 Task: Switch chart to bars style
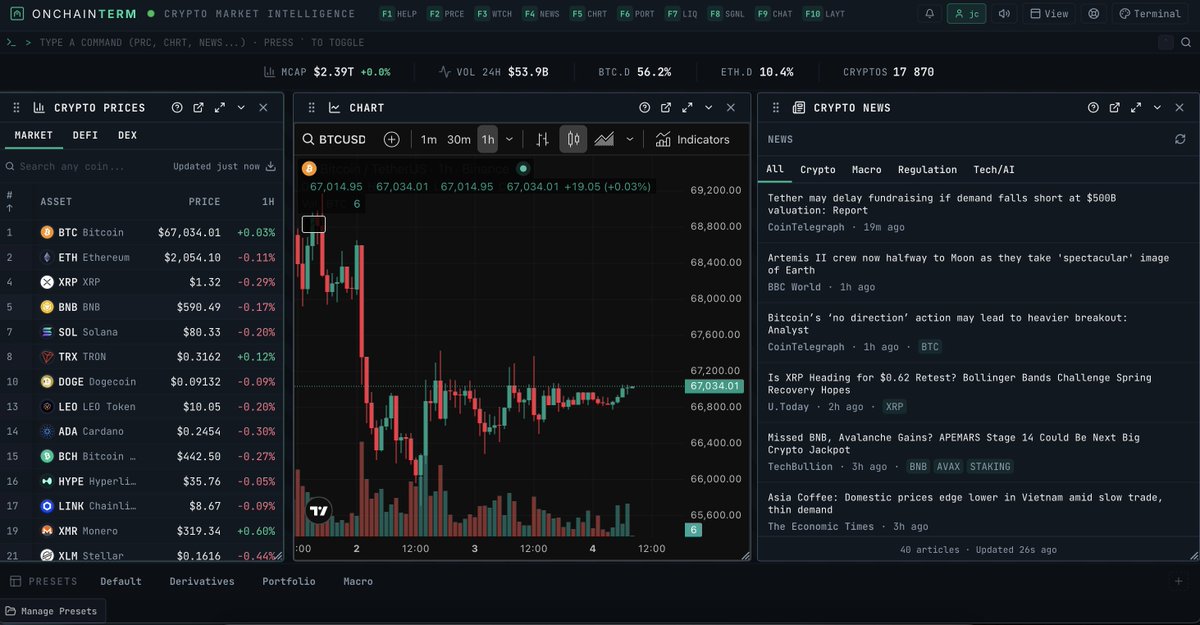(542, 139)
